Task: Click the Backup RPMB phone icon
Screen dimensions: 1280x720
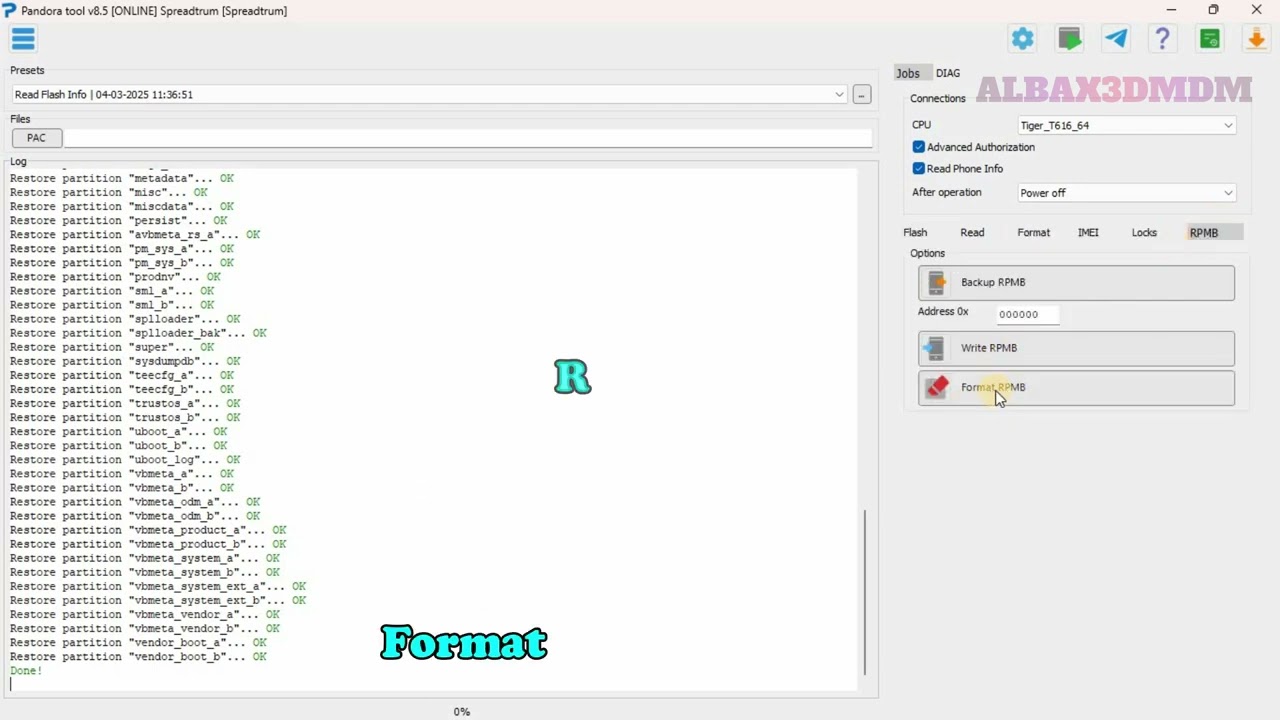Action: (x=937, y=283)
